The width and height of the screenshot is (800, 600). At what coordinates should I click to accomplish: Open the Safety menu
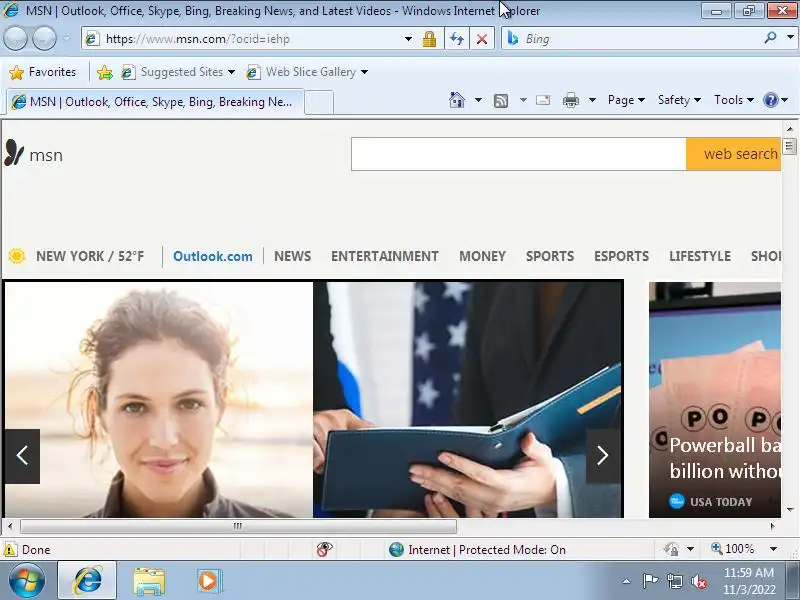click(679, 100)
